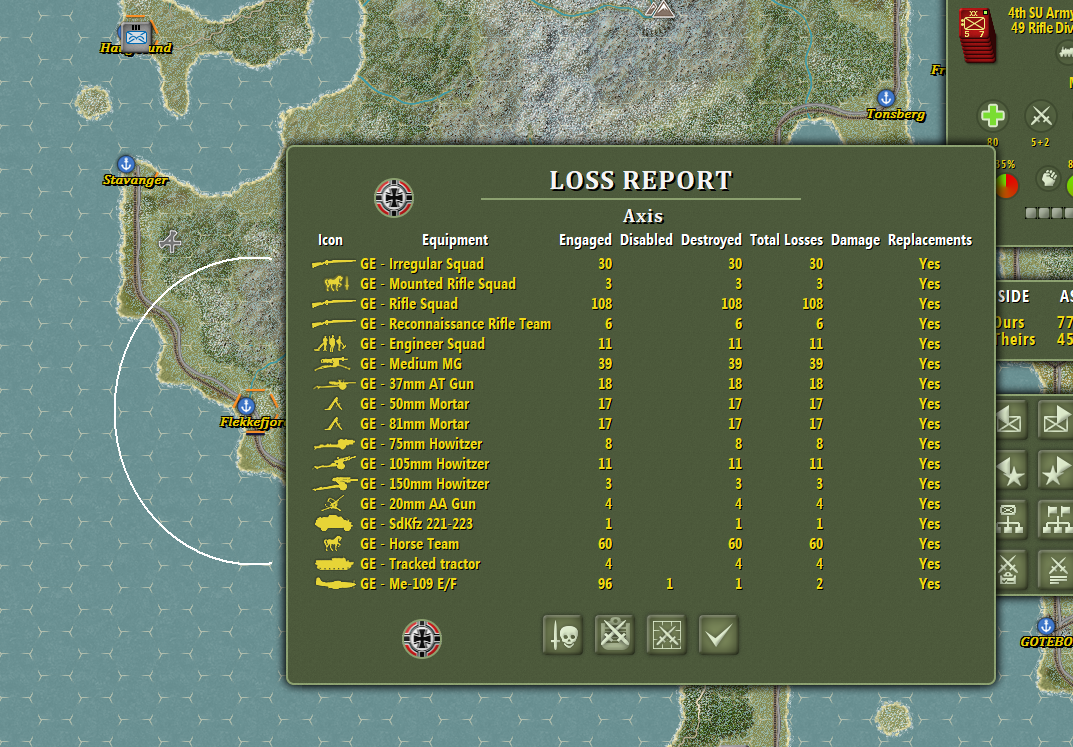Click the crossed swords grid button
The image size is (1073, 747).
coord(667,635)
